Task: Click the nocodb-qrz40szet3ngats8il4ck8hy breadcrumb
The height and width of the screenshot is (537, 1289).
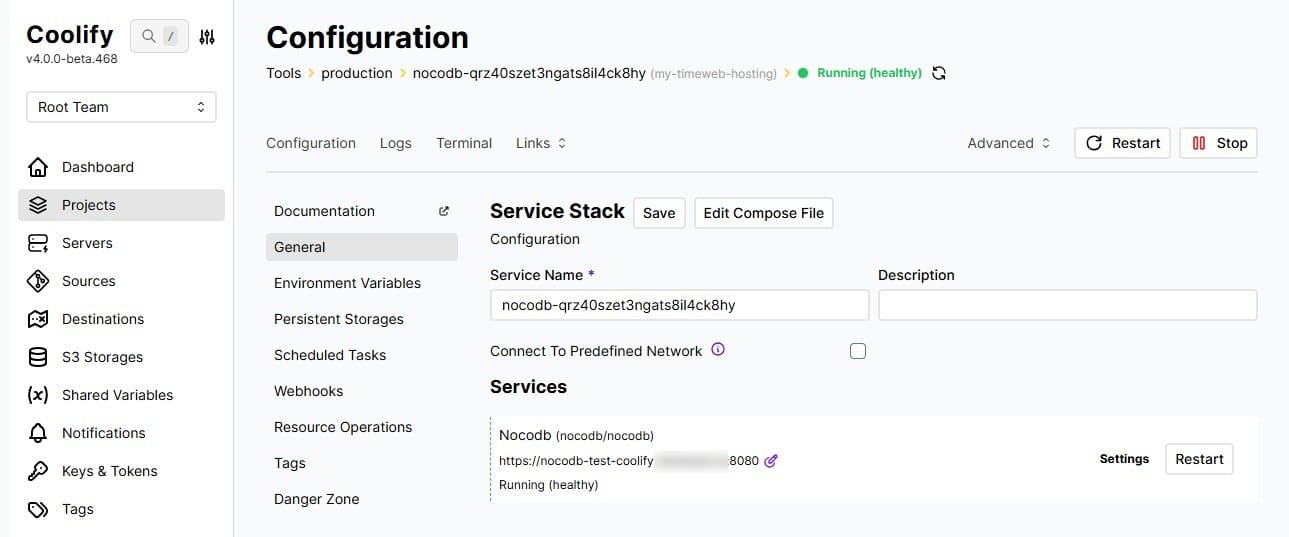Action: 529,73
